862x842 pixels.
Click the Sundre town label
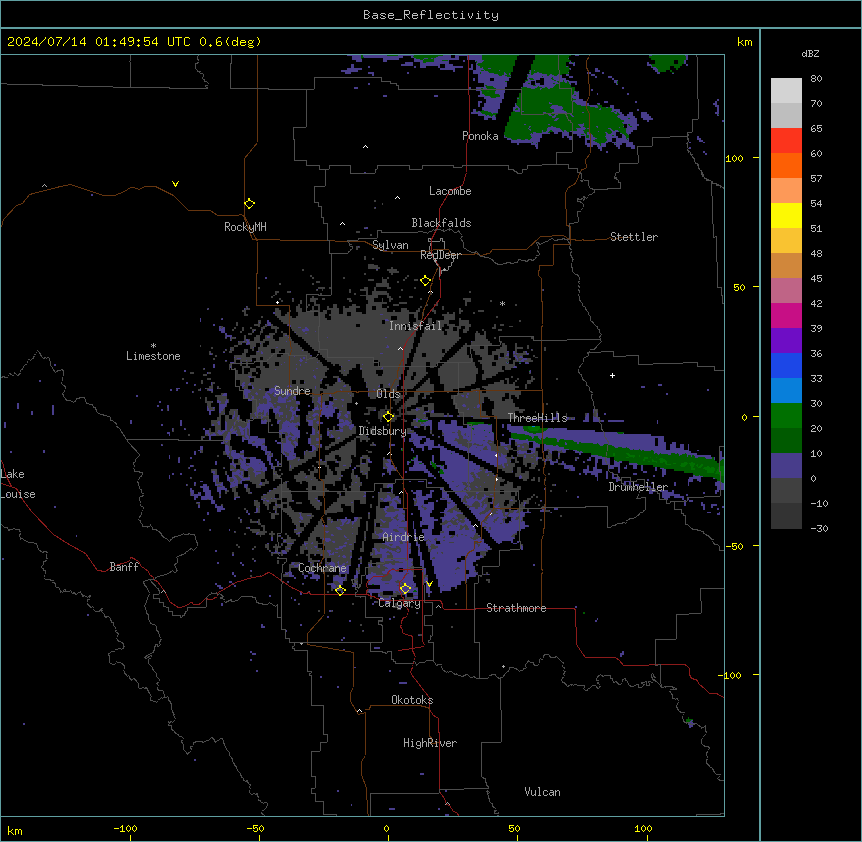point(292,391)
